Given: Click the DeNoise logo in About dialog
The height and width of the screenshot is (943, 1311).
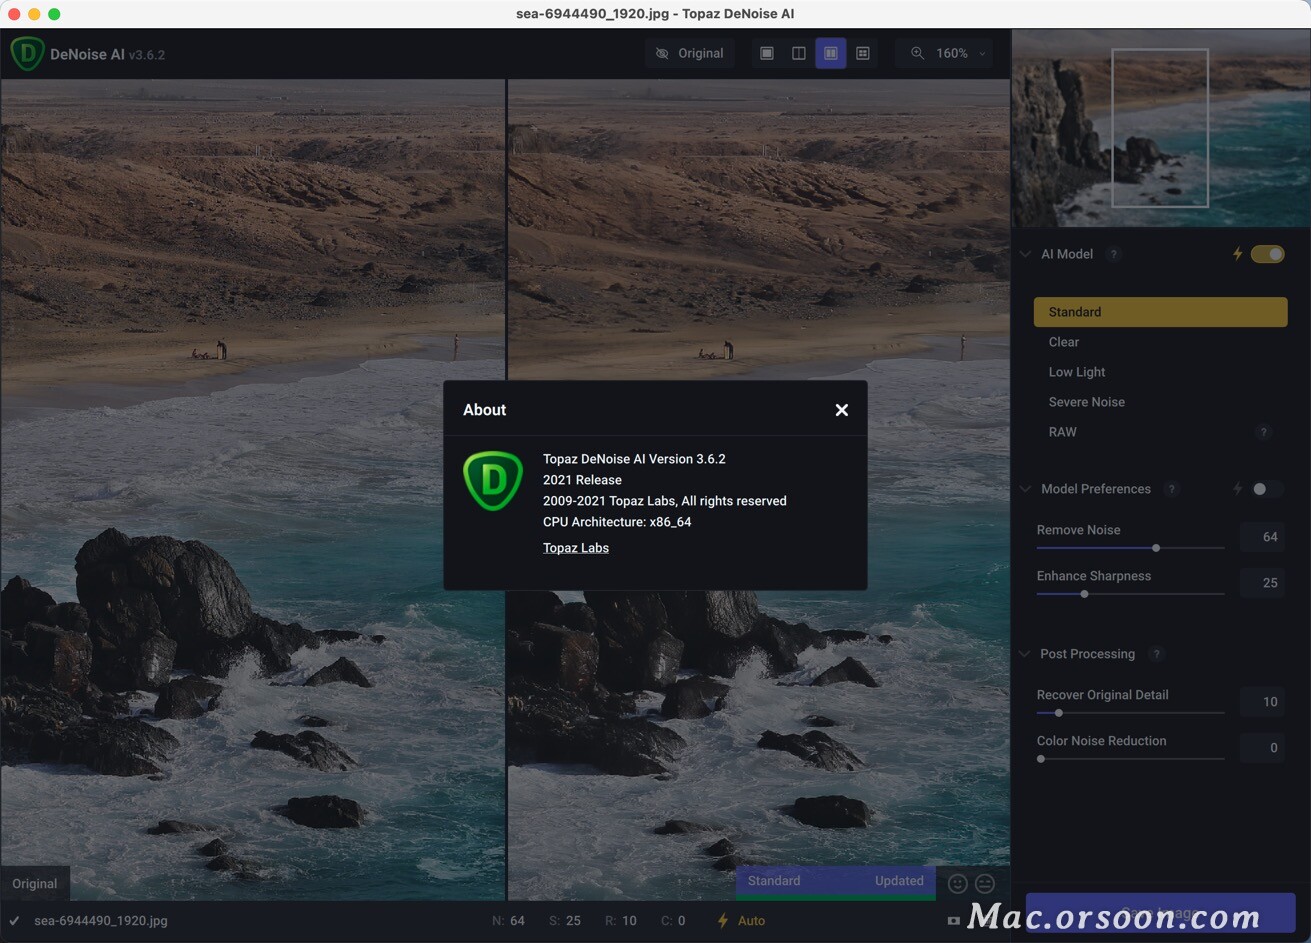Looking at the screenshot, I should [493, 481].
